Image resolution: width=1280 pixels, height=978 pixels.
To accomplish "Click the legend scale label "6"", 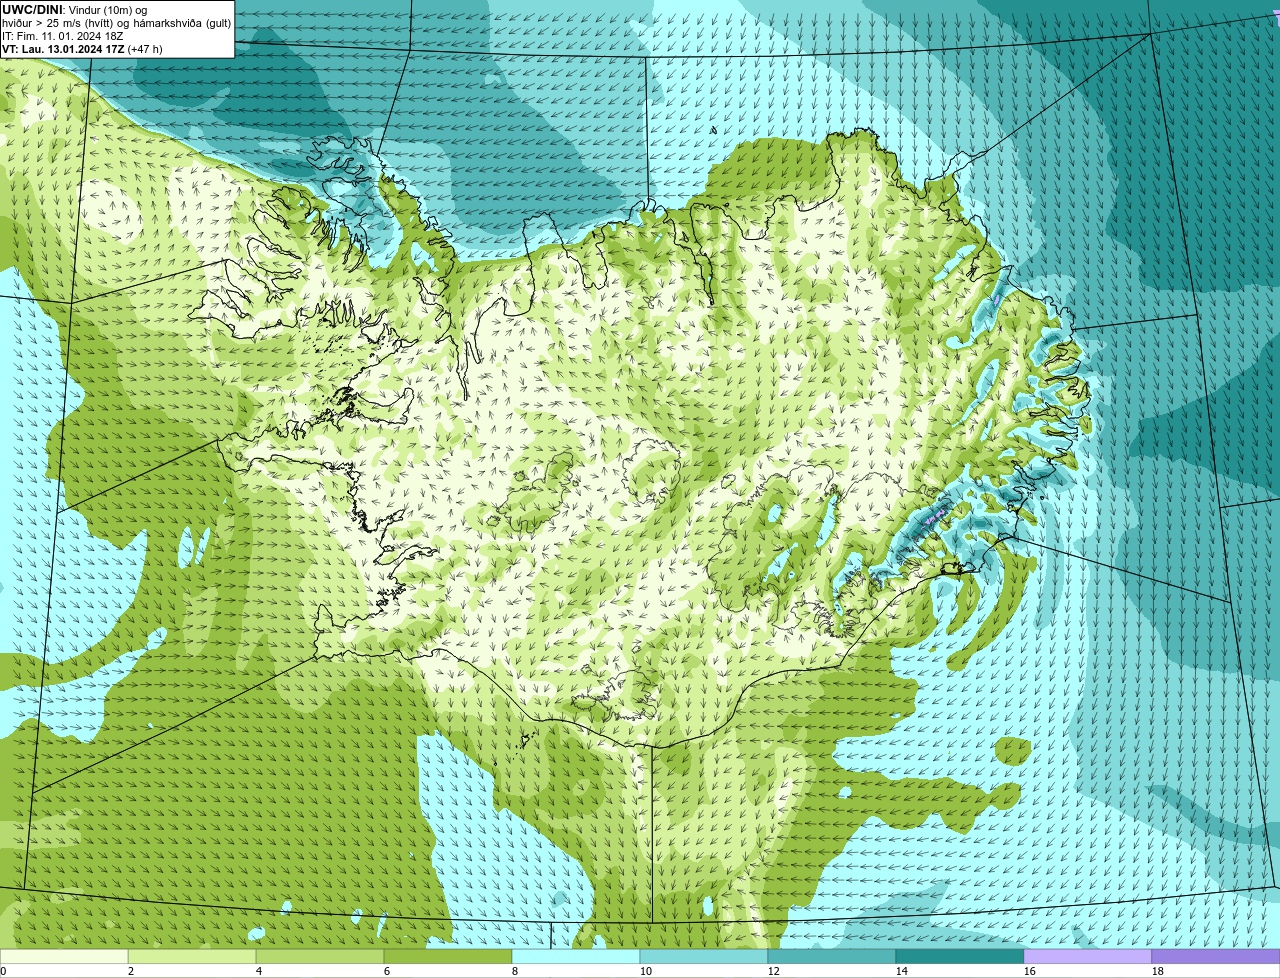I will pyautogui.click(x=387, y=971).
